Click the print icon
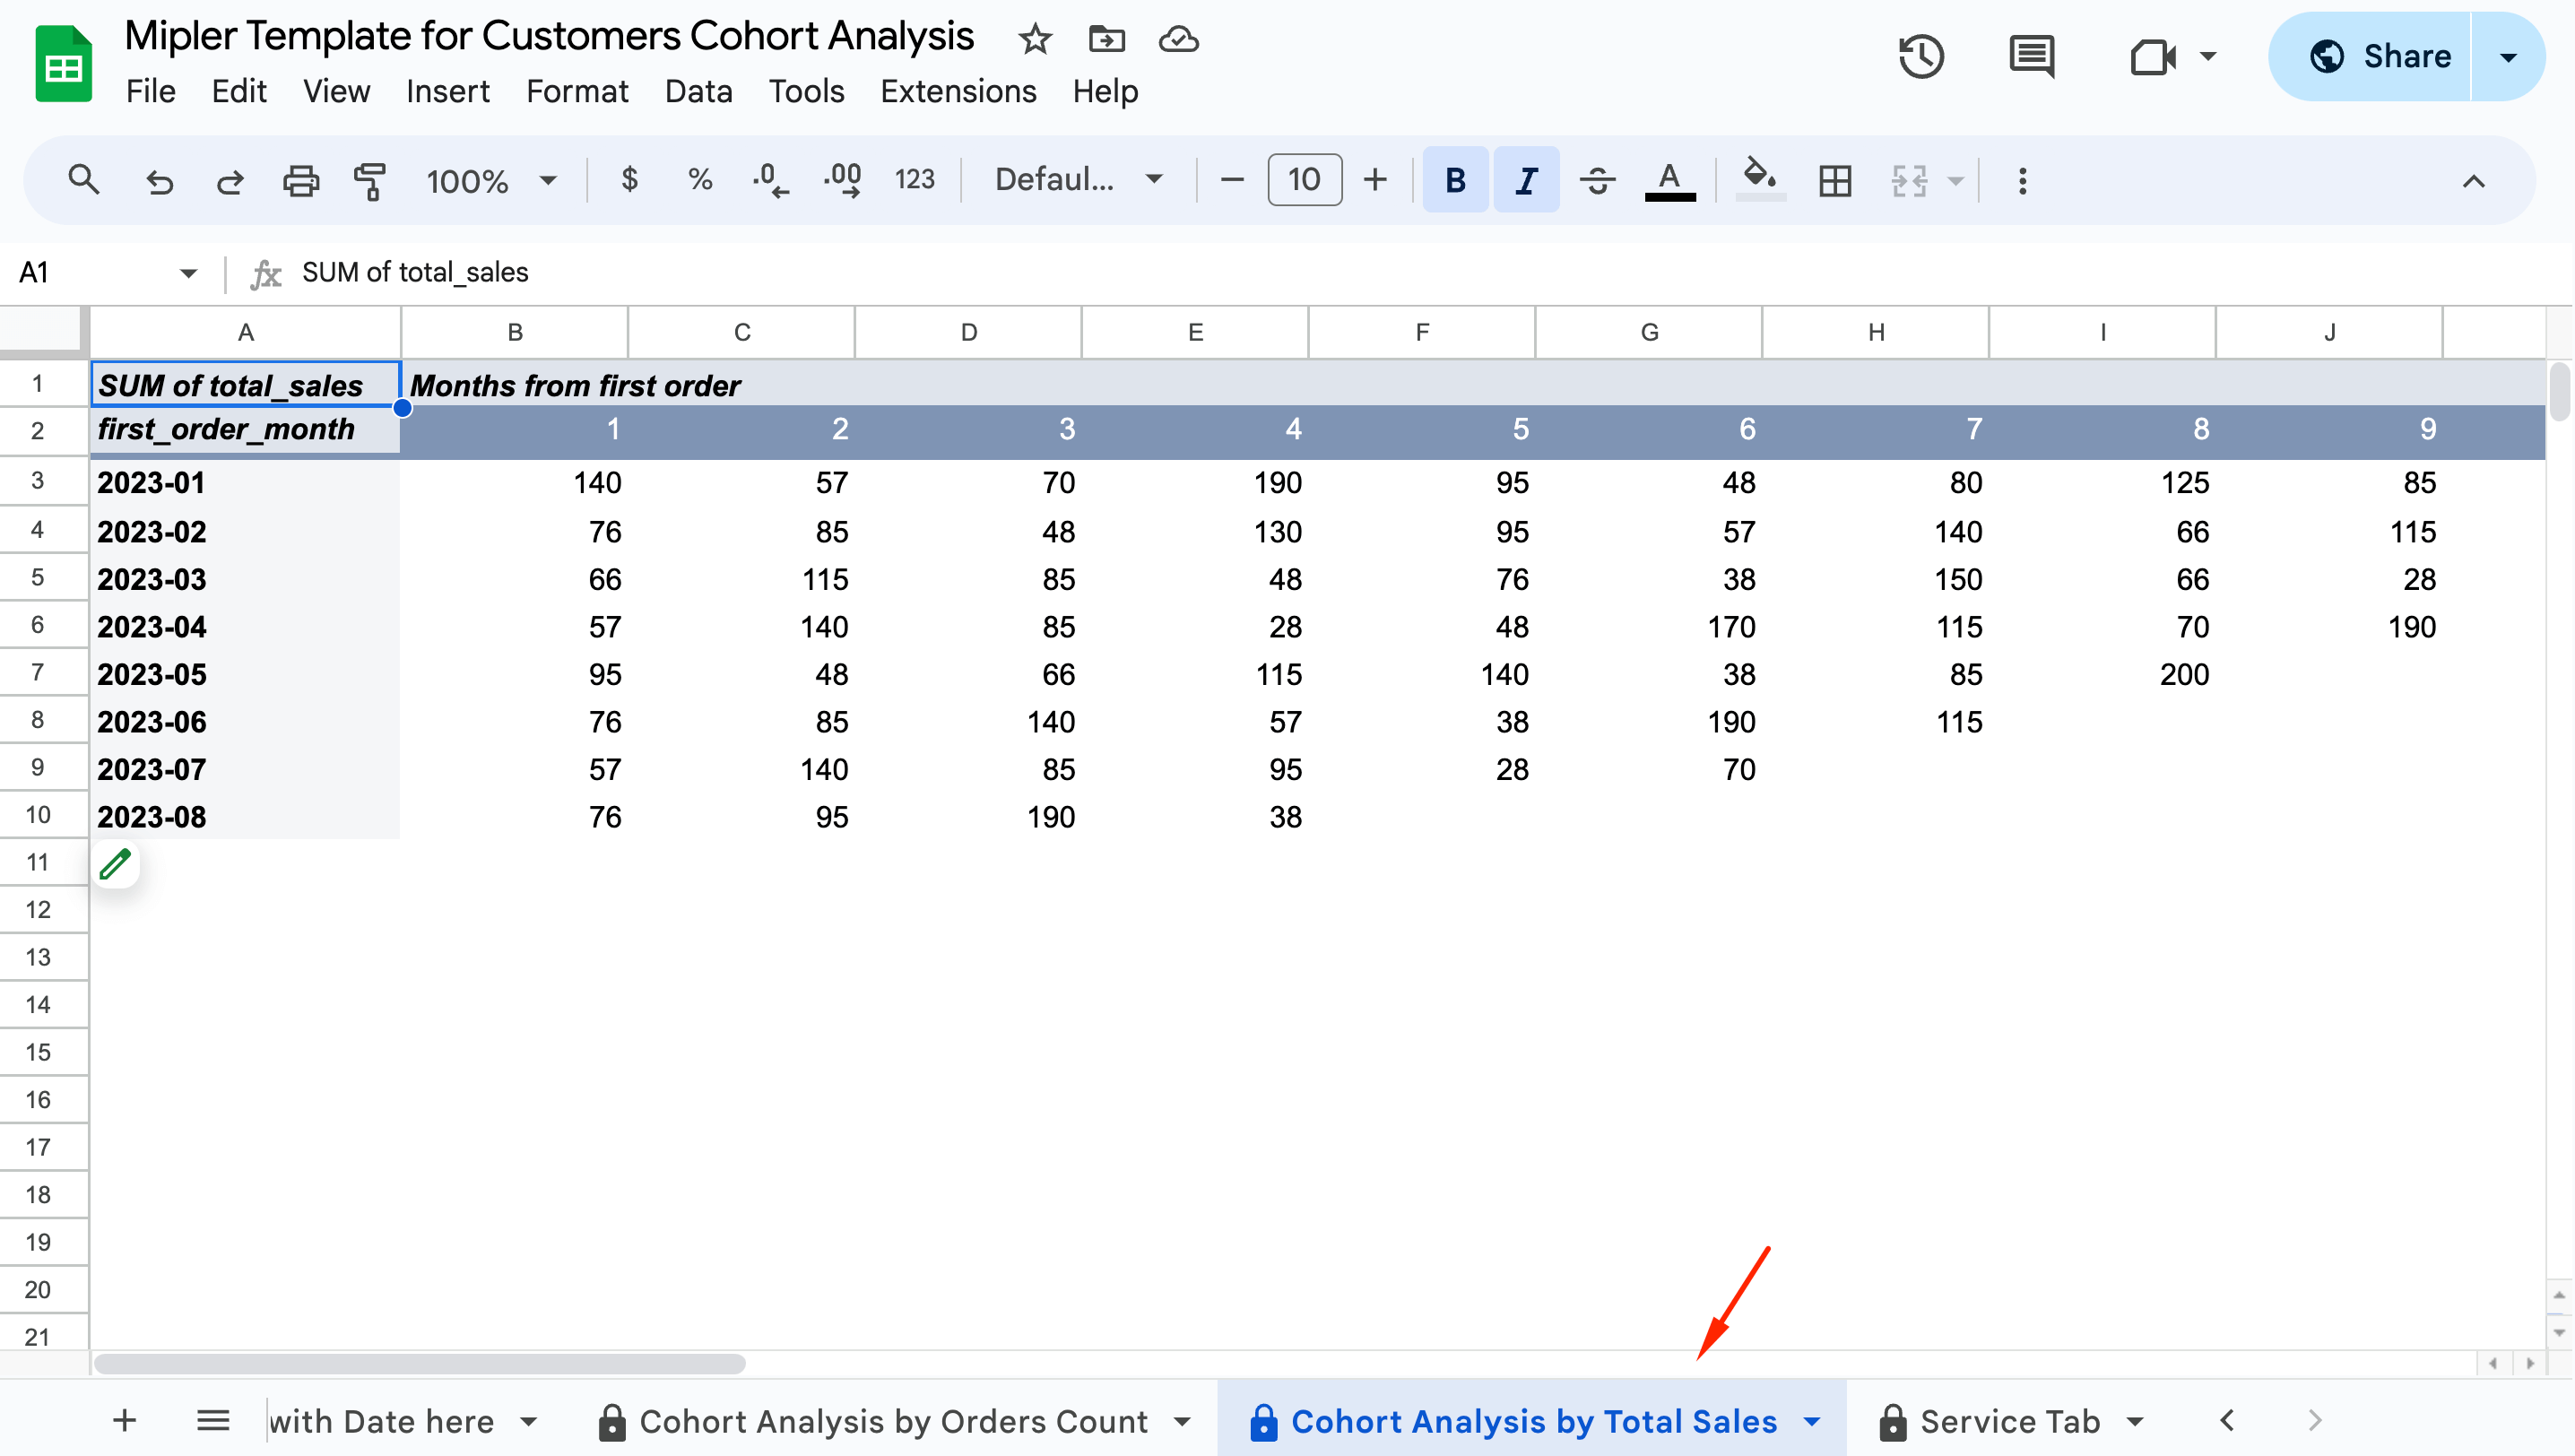 click(300, 181)
